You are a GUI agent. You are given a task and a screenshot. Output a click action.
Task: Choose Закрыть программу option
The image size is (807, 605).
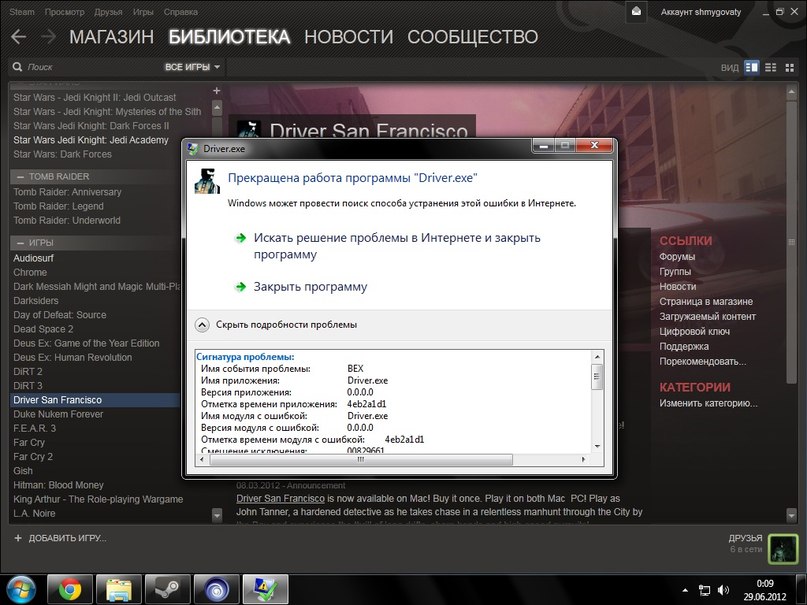pos(310,287)
